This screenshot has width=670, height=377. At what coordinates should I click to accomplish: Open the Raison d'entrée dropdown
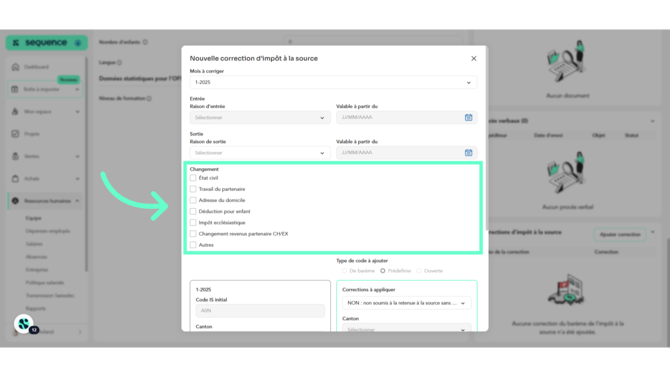pyautogui.click(x=260, y=118)
